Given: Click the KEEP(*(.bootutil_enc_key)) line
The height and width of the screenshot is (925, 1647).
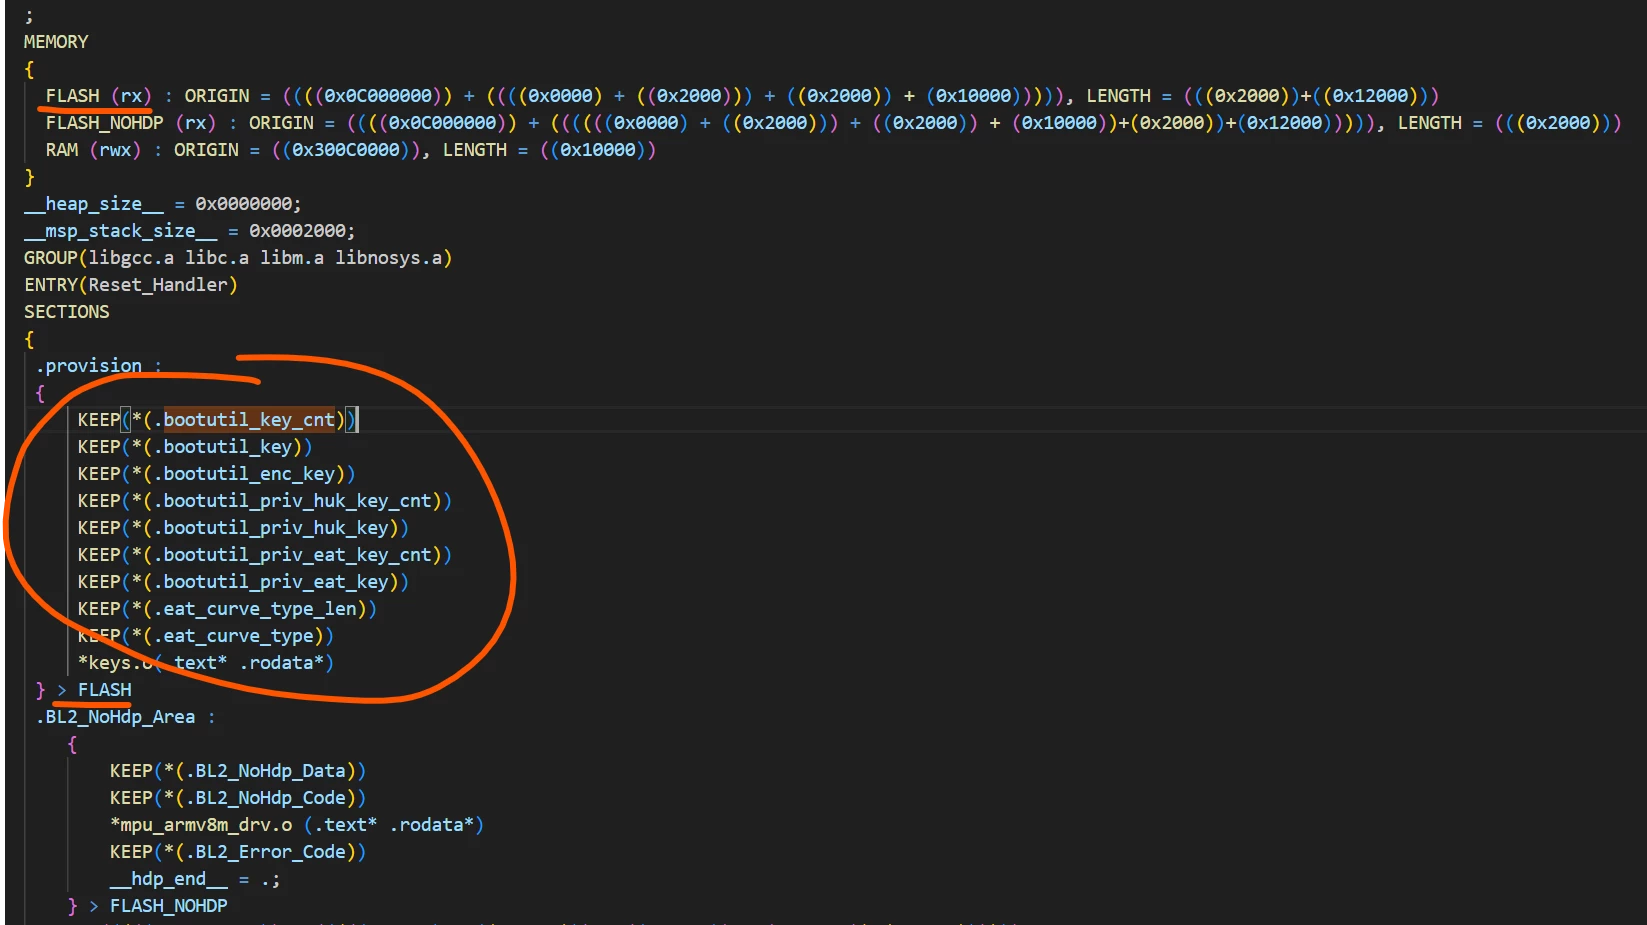Looking at the screenshot, I should [216, 474].
